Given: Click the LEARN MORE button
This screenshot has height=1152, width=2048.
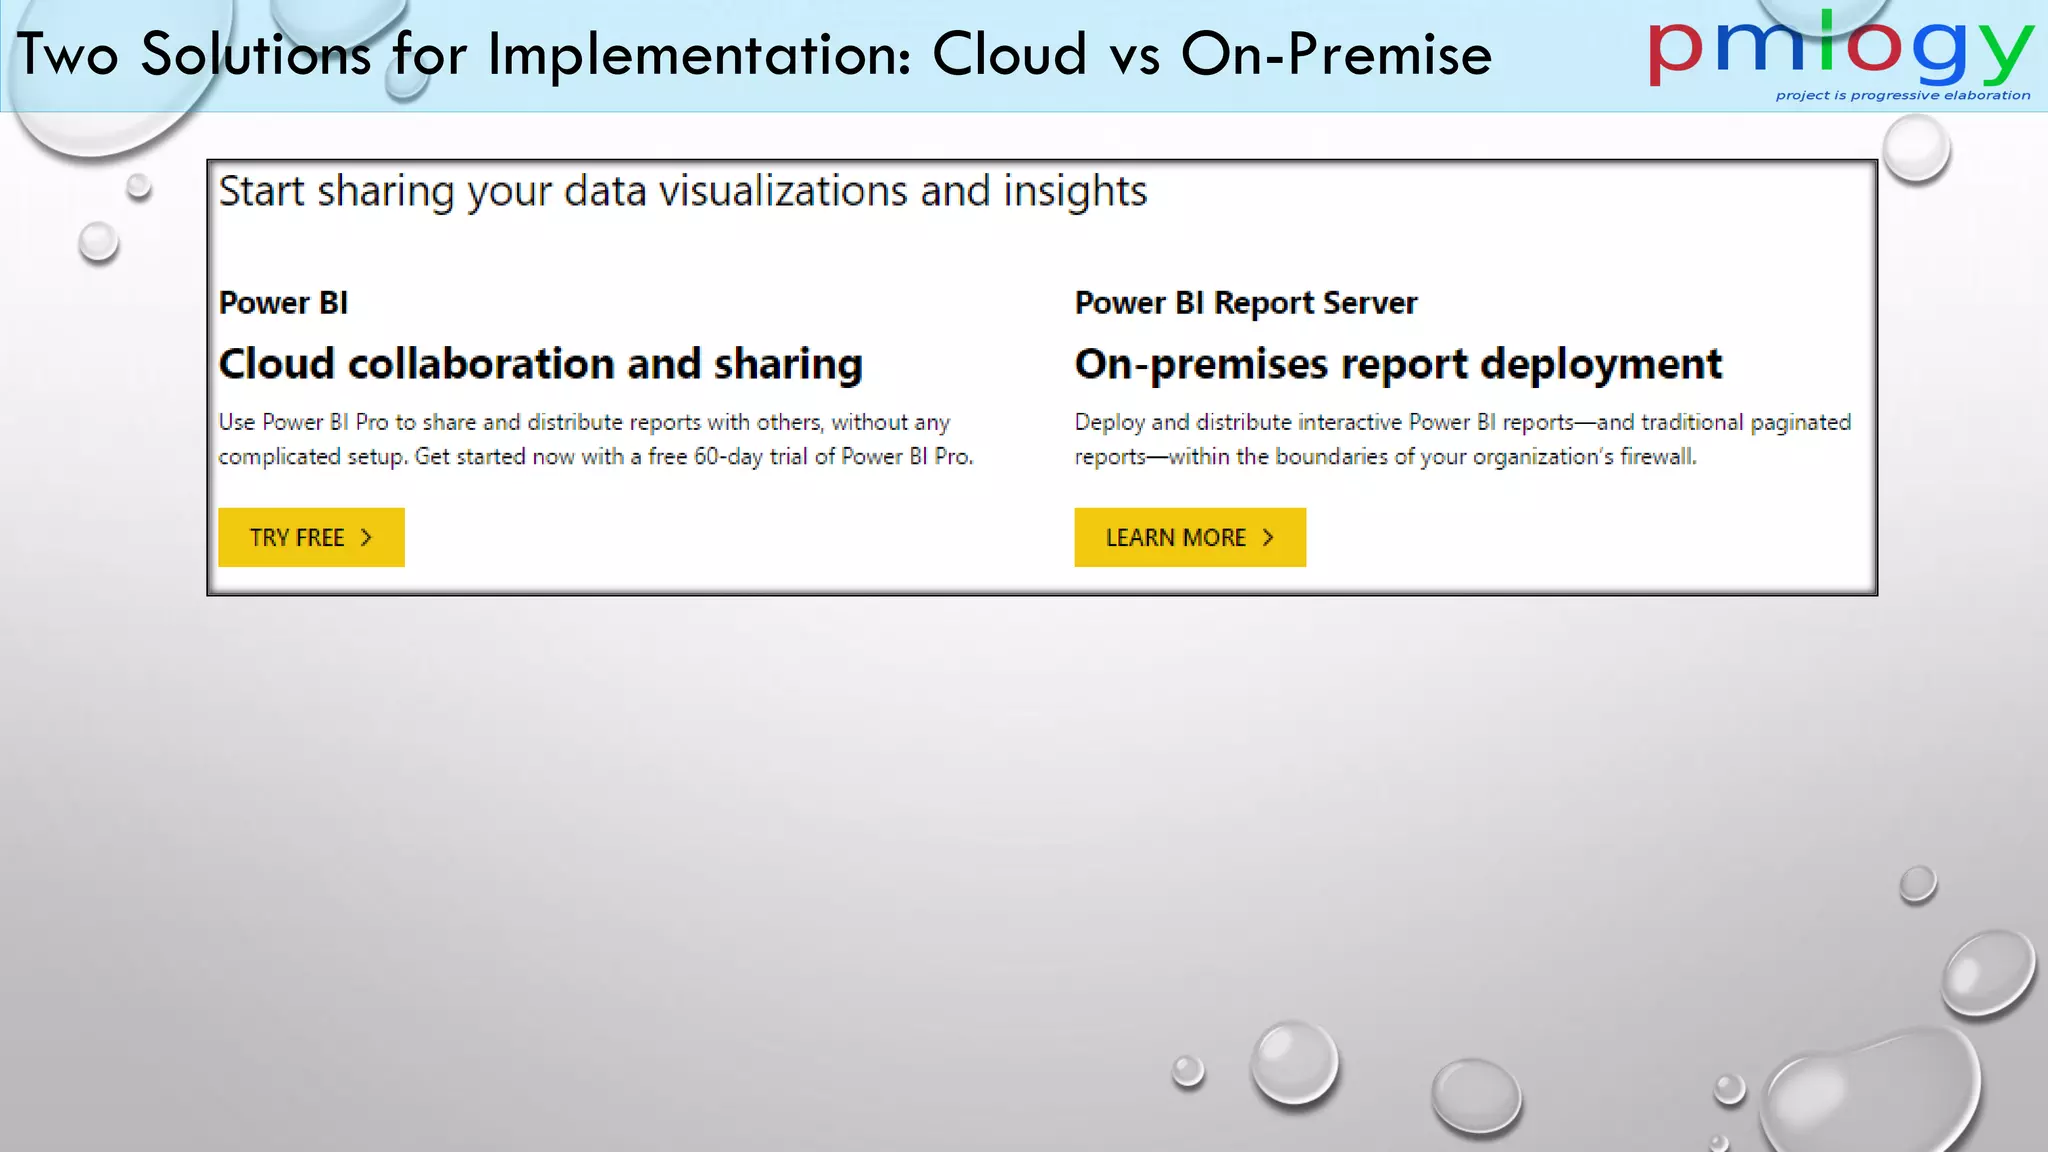Looking at the screenshot, I should pyautogui.click(x=1190, y=537).
